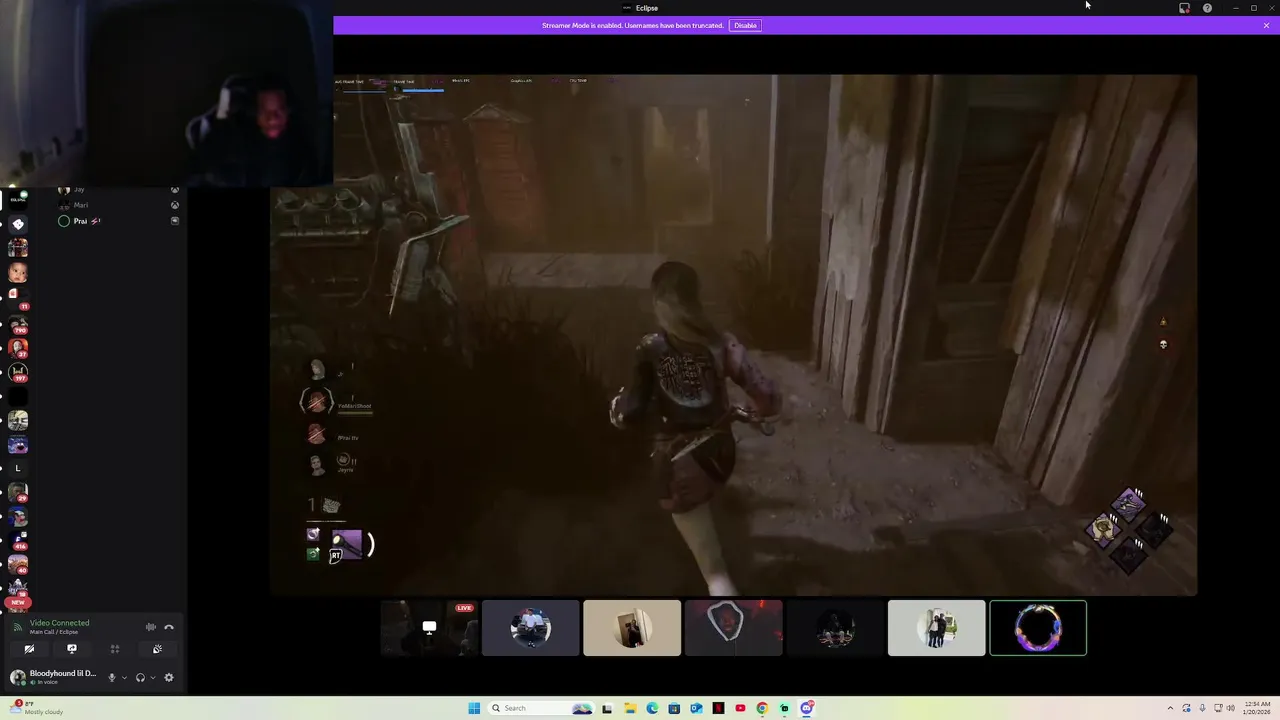The width and height of the screenshot is (1280, 720).
Task: Open File Explorer from the taskbar
Action: (630, 708)
